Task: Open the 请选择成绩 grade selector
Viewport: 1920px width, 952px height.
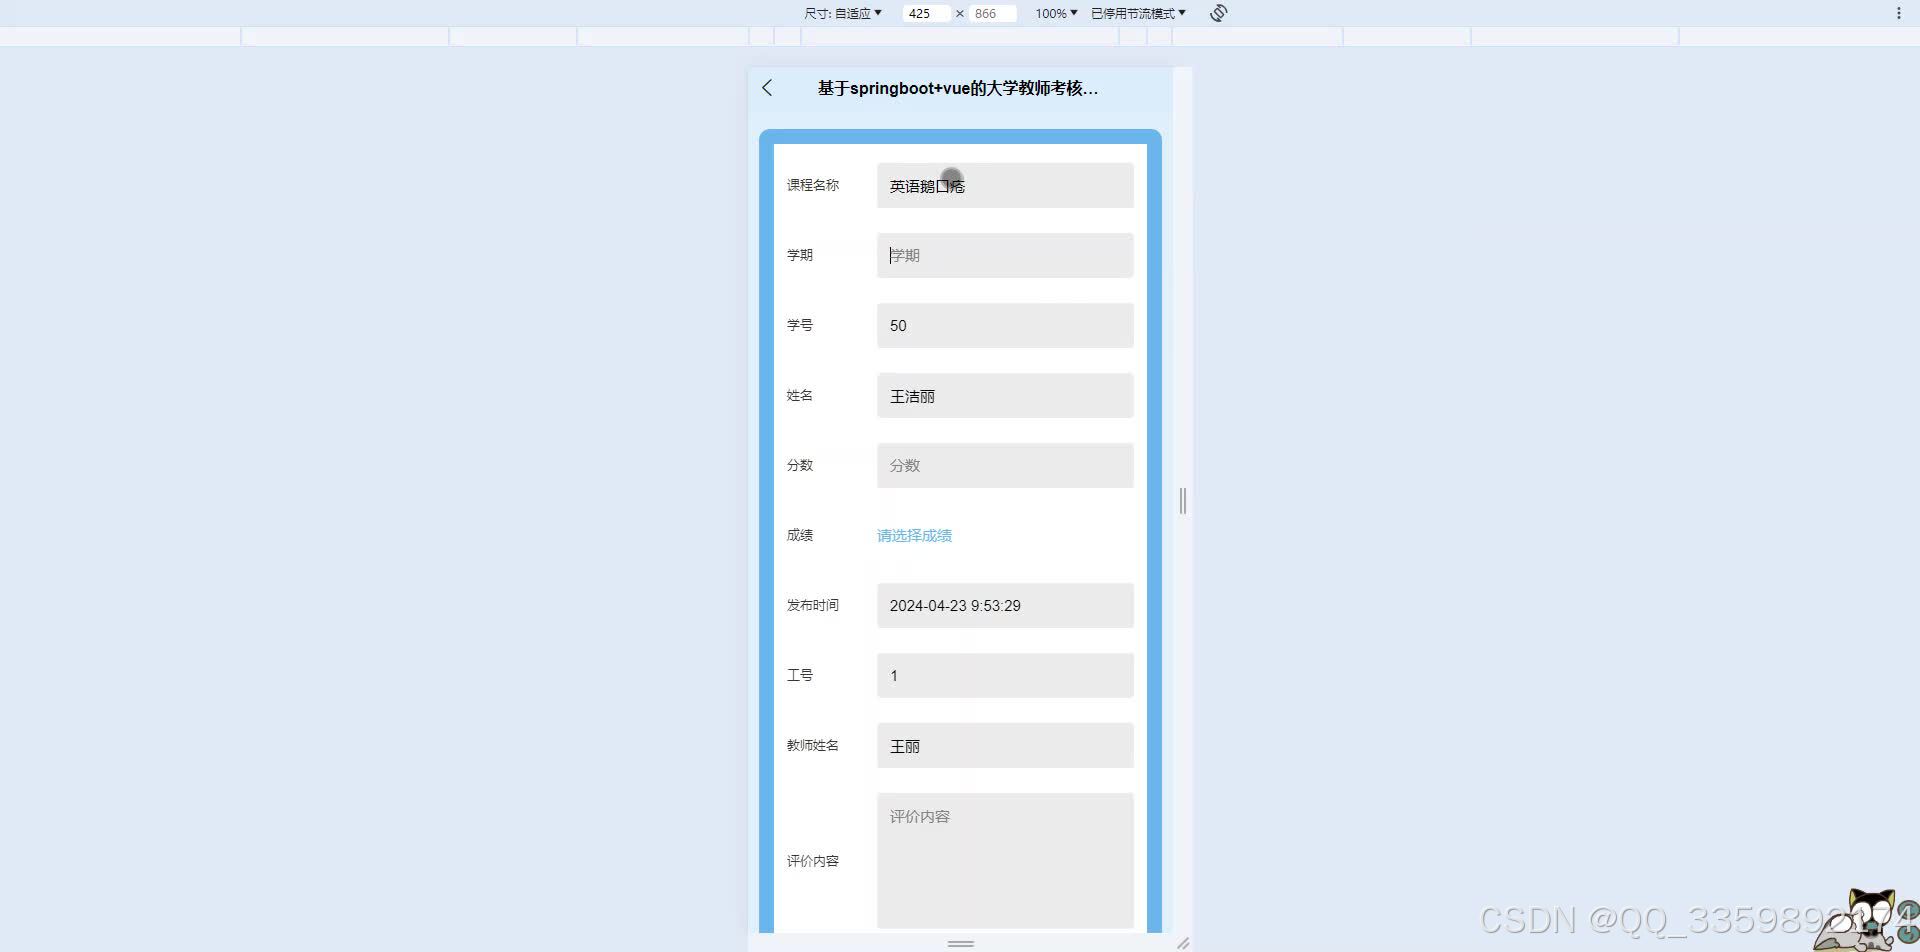Action: 914,536
